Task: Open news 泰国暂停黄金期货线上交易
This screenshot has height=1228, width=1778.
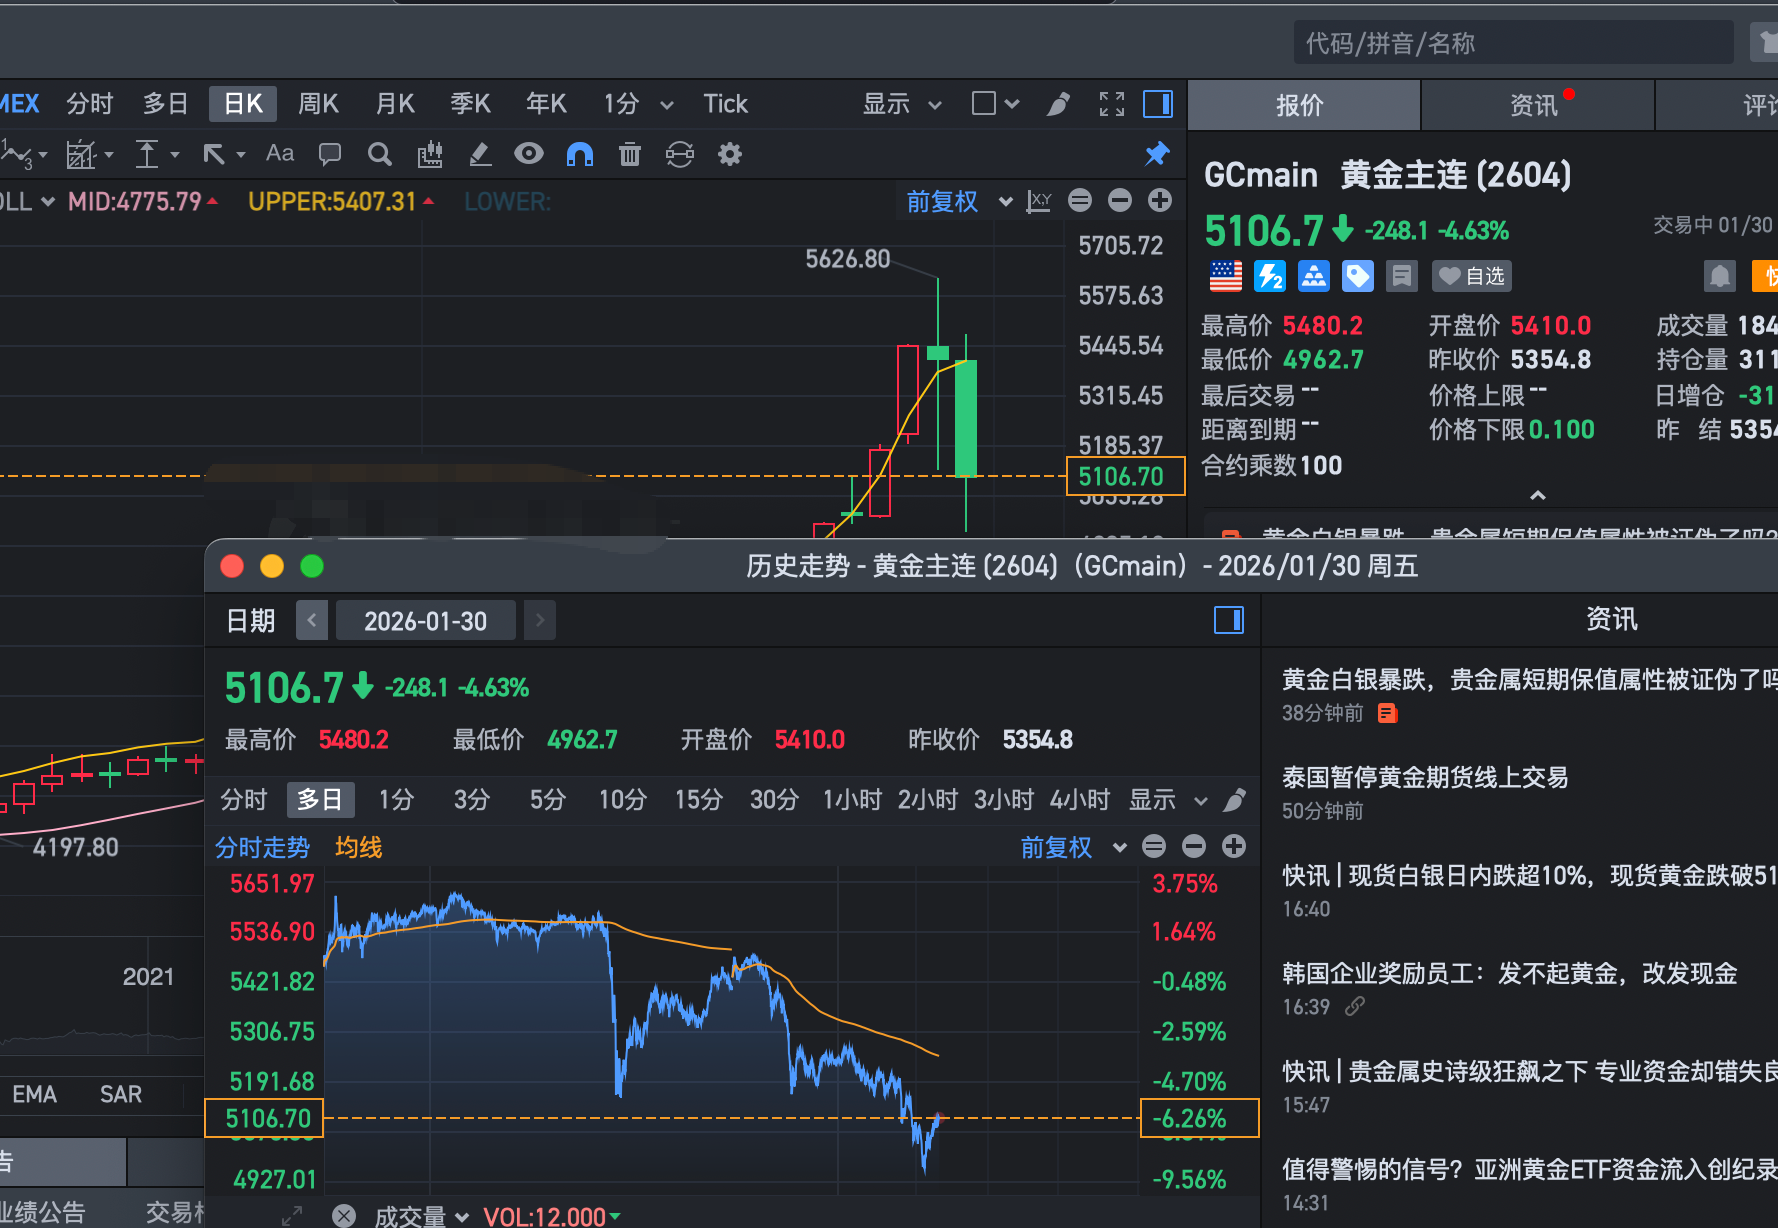Action: click(1425, 778)
